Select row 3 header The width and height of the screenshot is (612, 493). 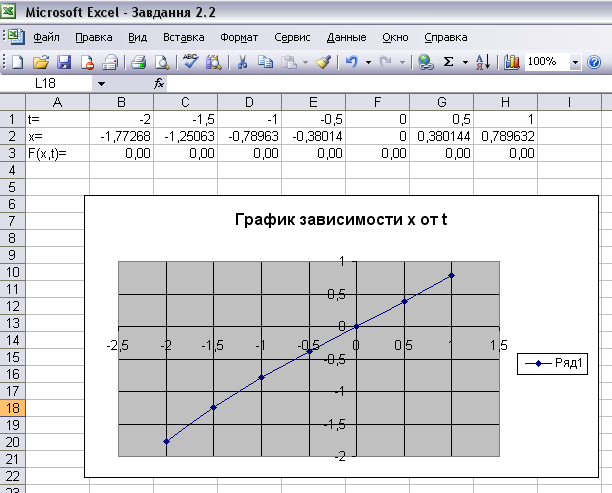(12, 153)
